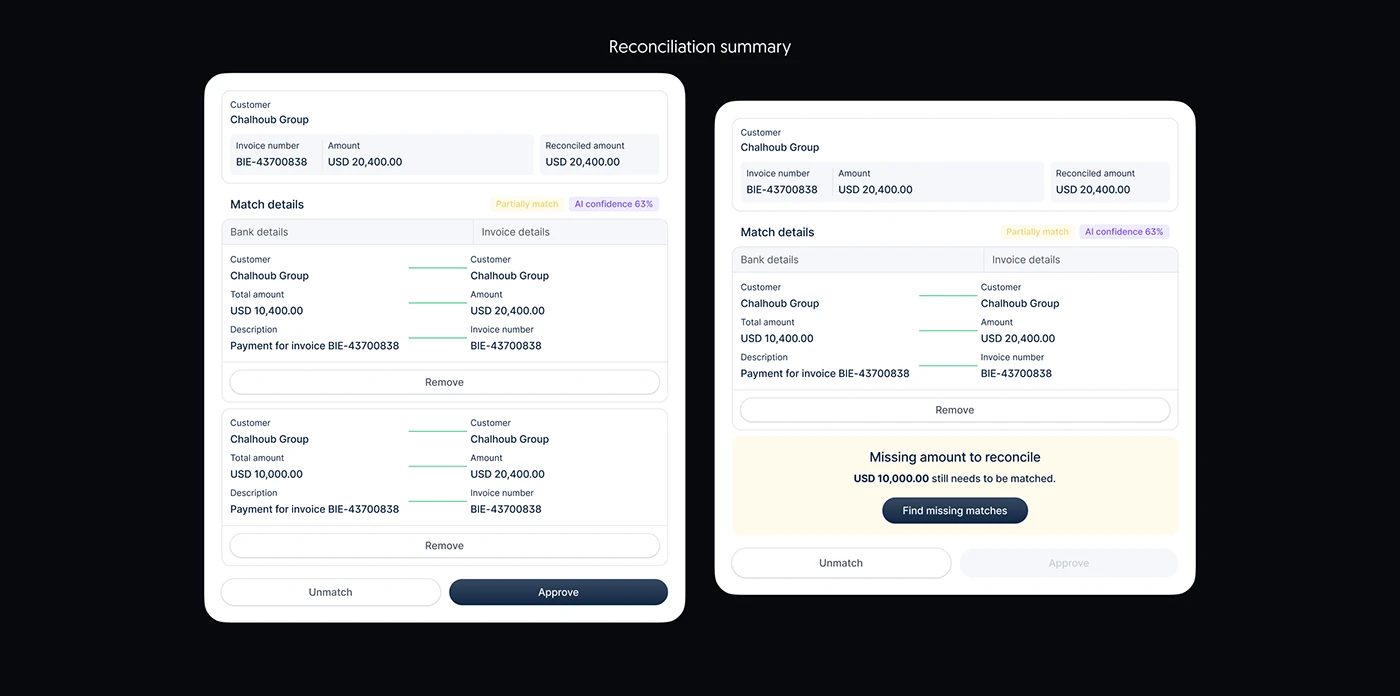Click top invoice number BIE-43700838 in right card
The height and width of the screenshot is (696, 1400).
pyautogui.click(x=781, y=190)
